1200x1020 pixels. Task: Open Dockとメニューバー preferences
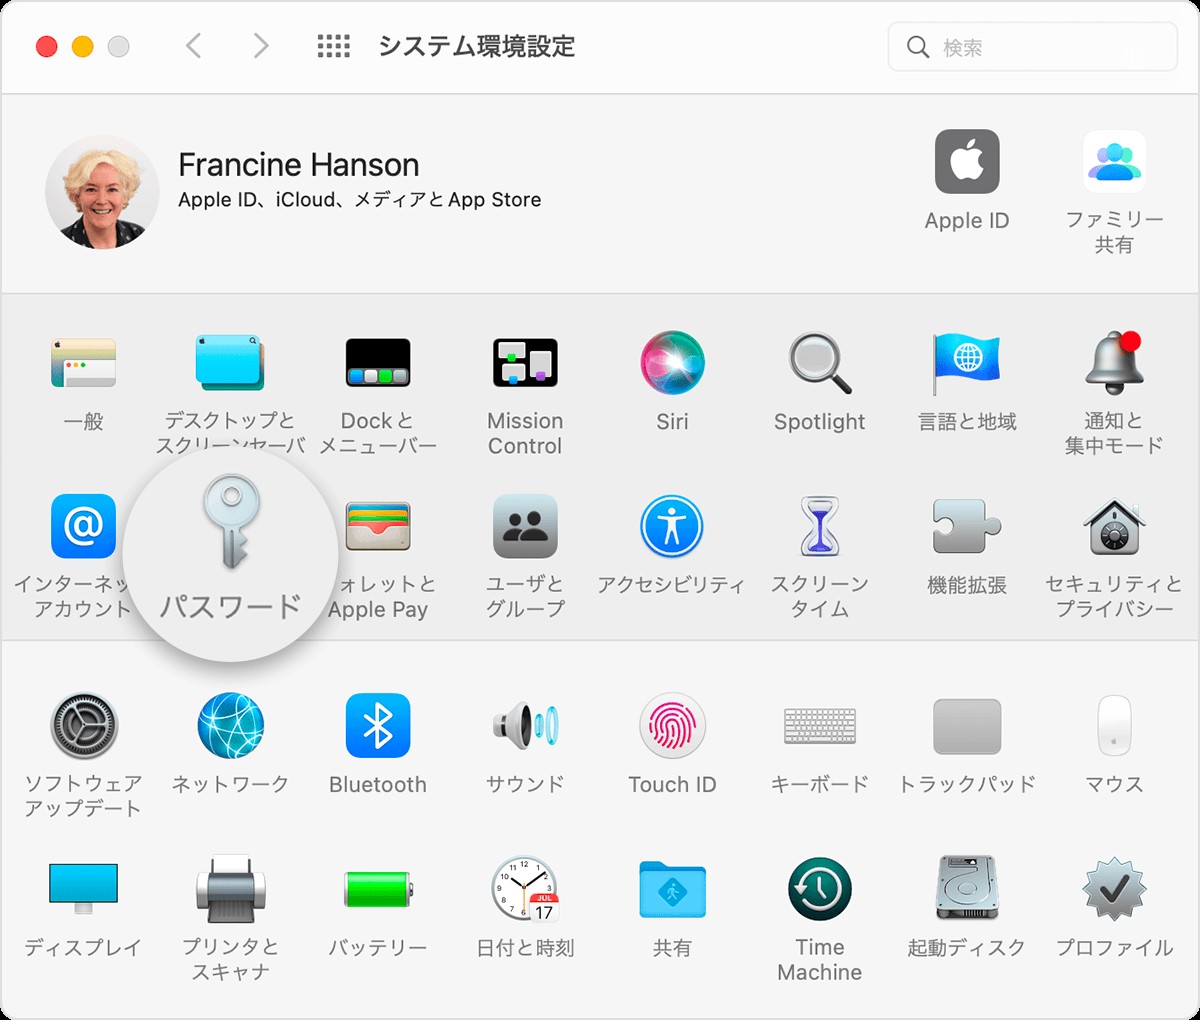[x=378, y=362]
